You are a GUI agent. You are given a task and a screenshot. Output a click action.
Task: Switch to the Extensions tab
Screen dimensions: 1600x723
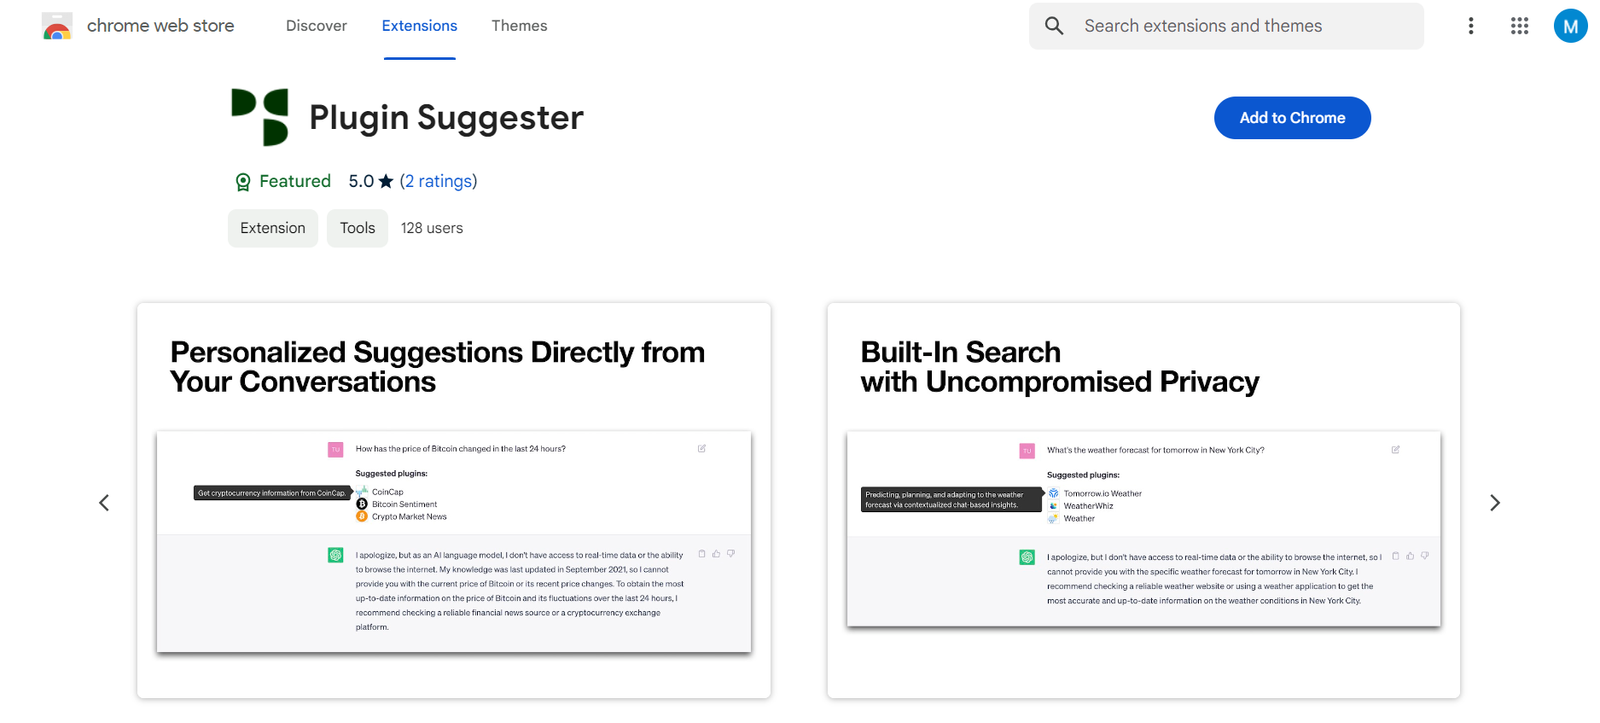(419, 26)
